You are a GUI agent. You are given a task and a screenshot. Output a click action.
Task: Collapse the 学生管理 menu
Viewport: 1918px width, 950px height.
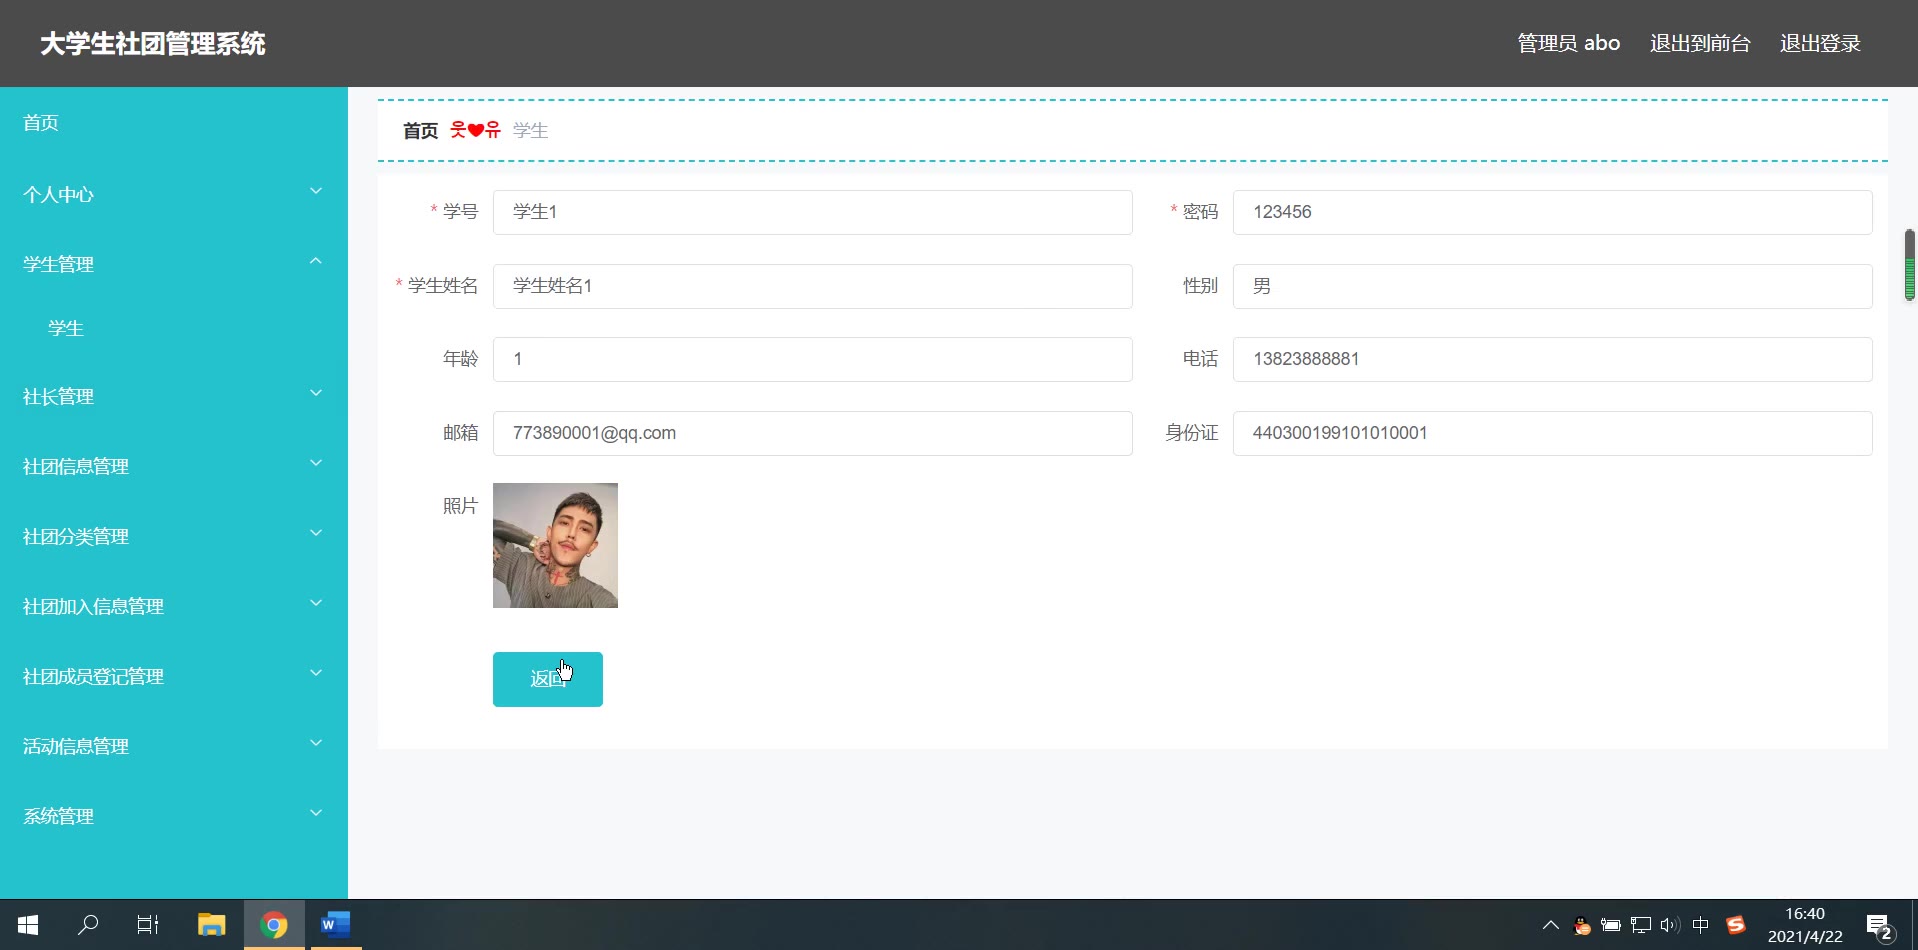point(174,264)
